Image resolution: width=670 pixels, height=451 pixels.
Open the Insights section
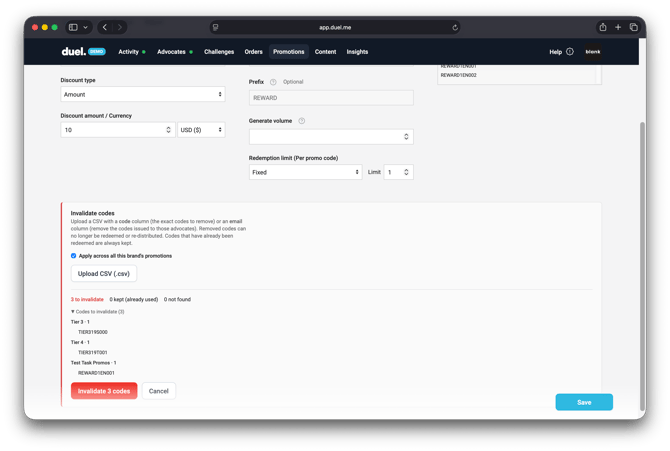(x=357, y=52)
